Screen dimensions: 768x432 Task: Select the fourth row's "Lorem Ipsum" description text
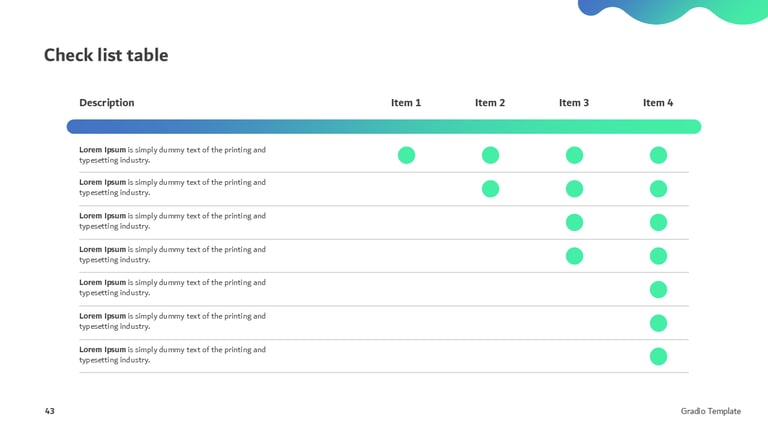(172, 254)
